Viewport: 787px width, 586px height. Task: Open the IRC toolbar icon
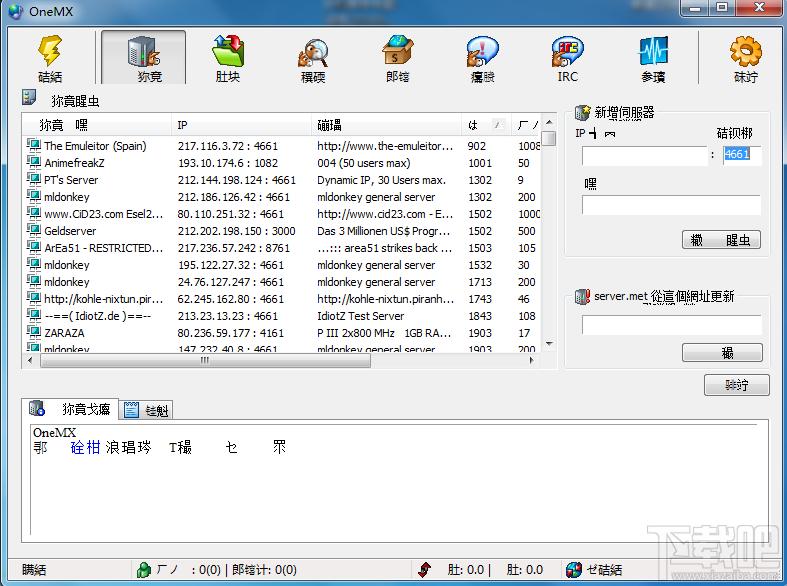tap(568, 51)
